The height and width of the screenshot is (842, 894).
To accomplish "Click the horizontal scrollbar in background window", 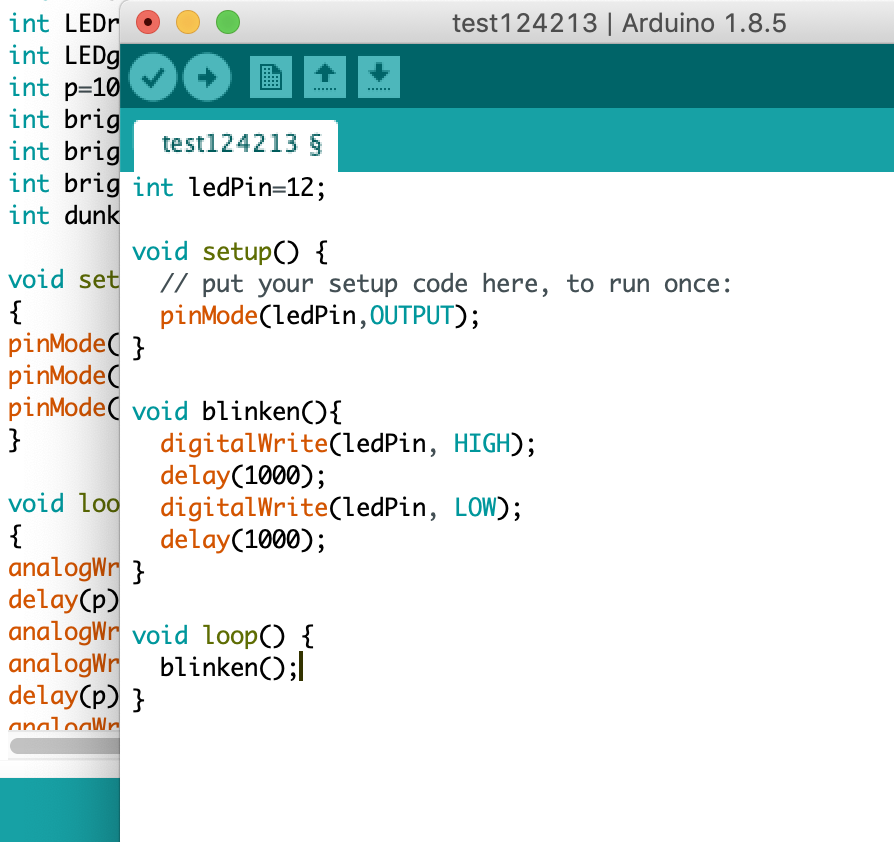I will coord(62,746).
